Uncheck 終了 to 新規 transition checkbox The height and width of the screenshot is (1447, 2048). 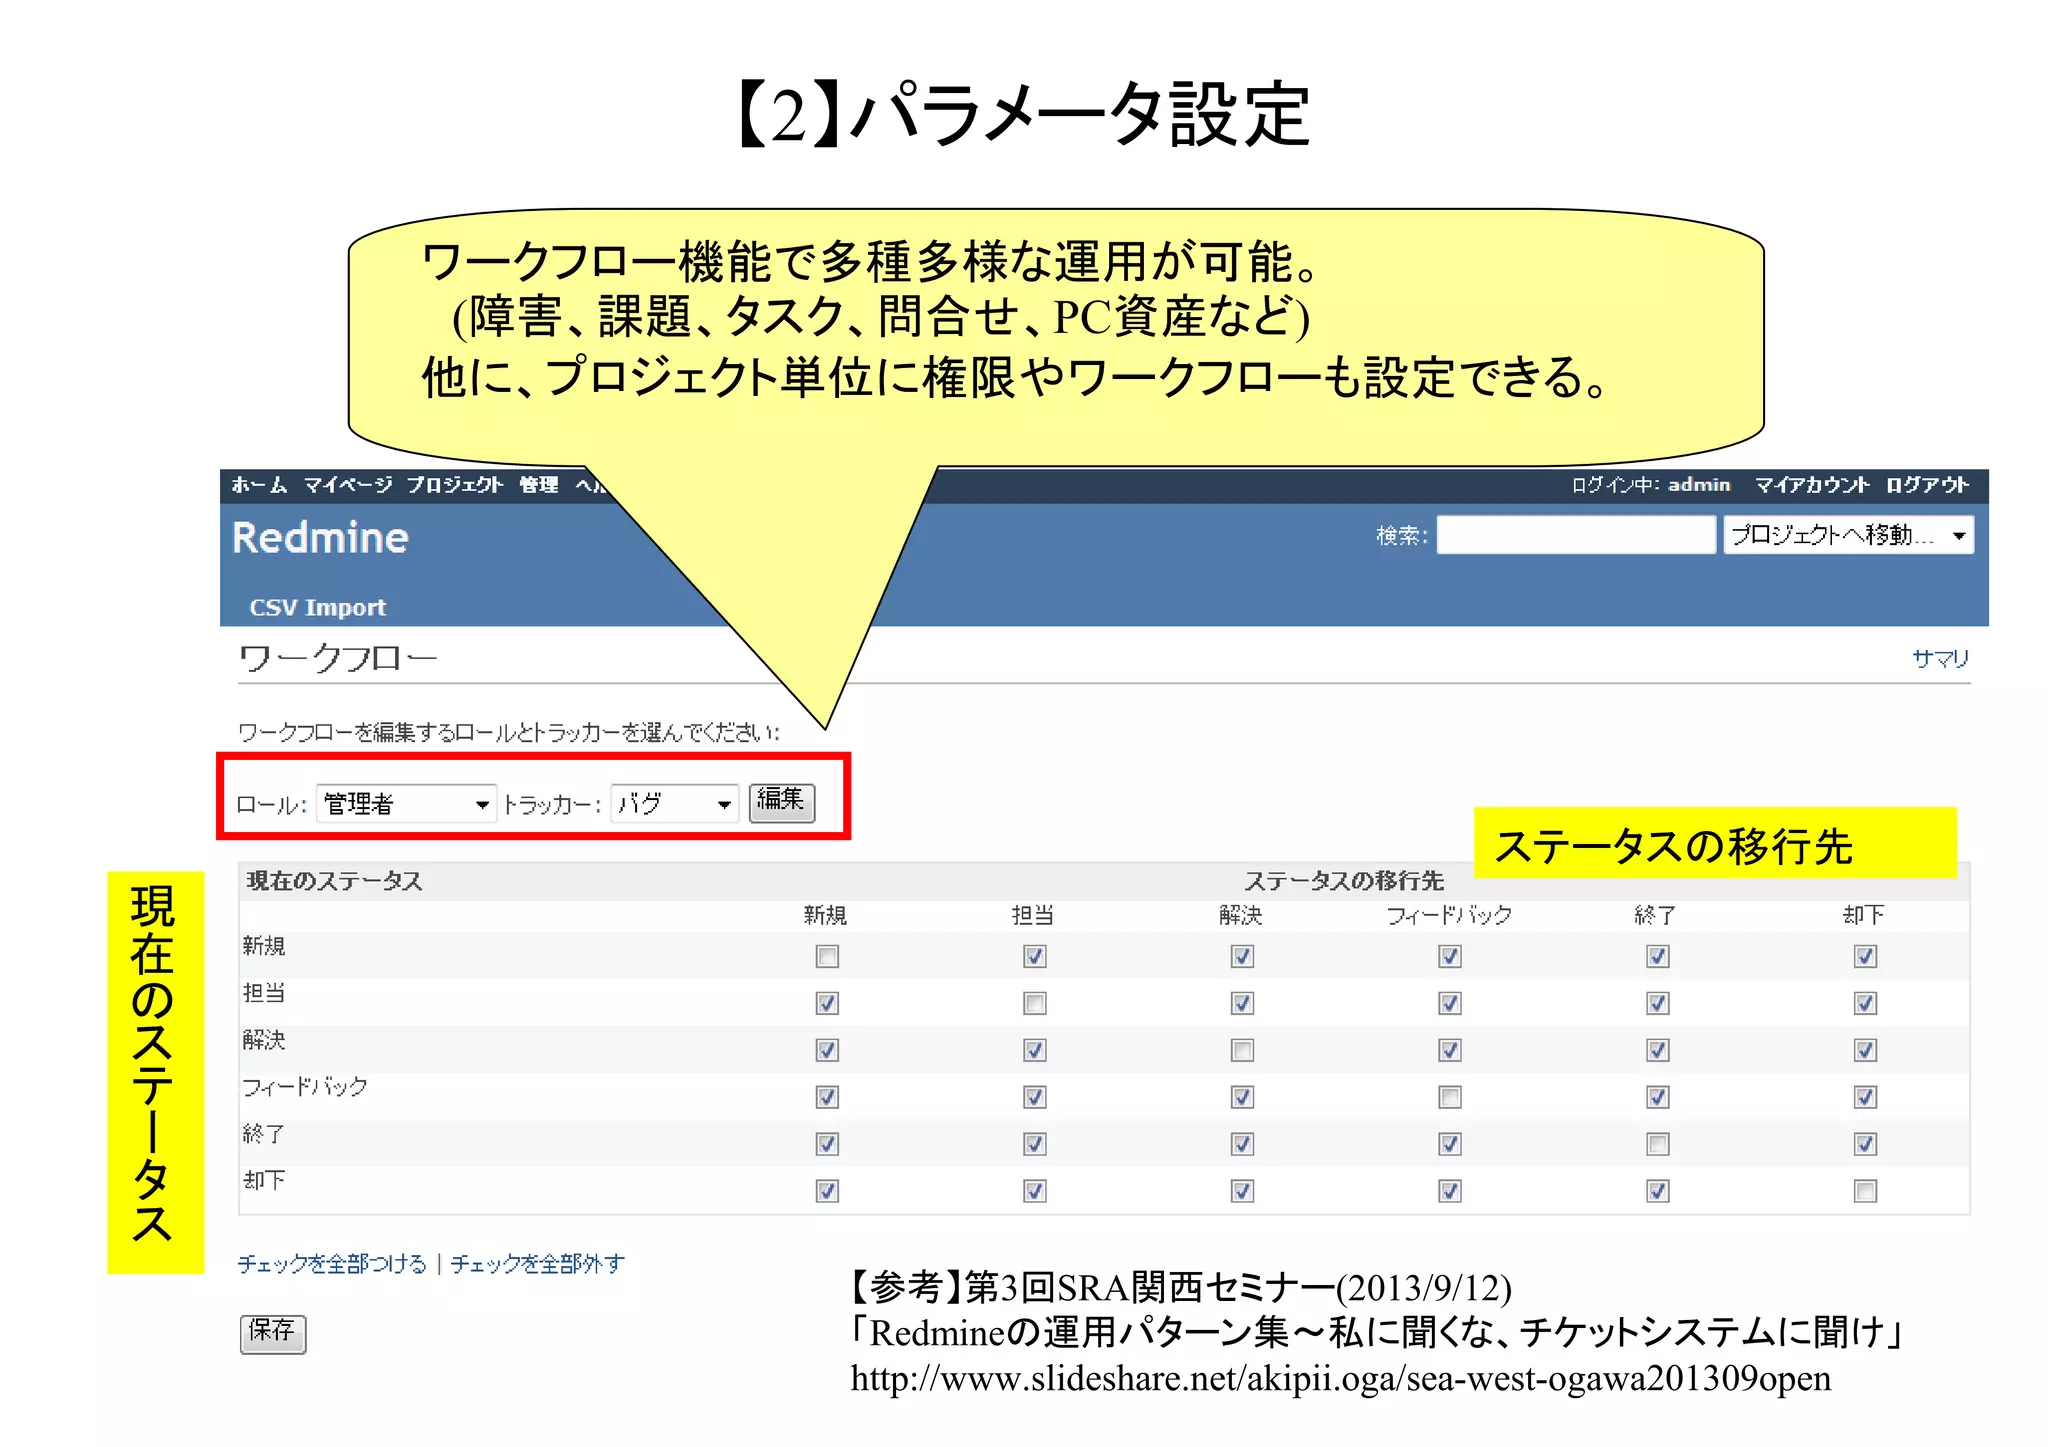click(827, 1144)
